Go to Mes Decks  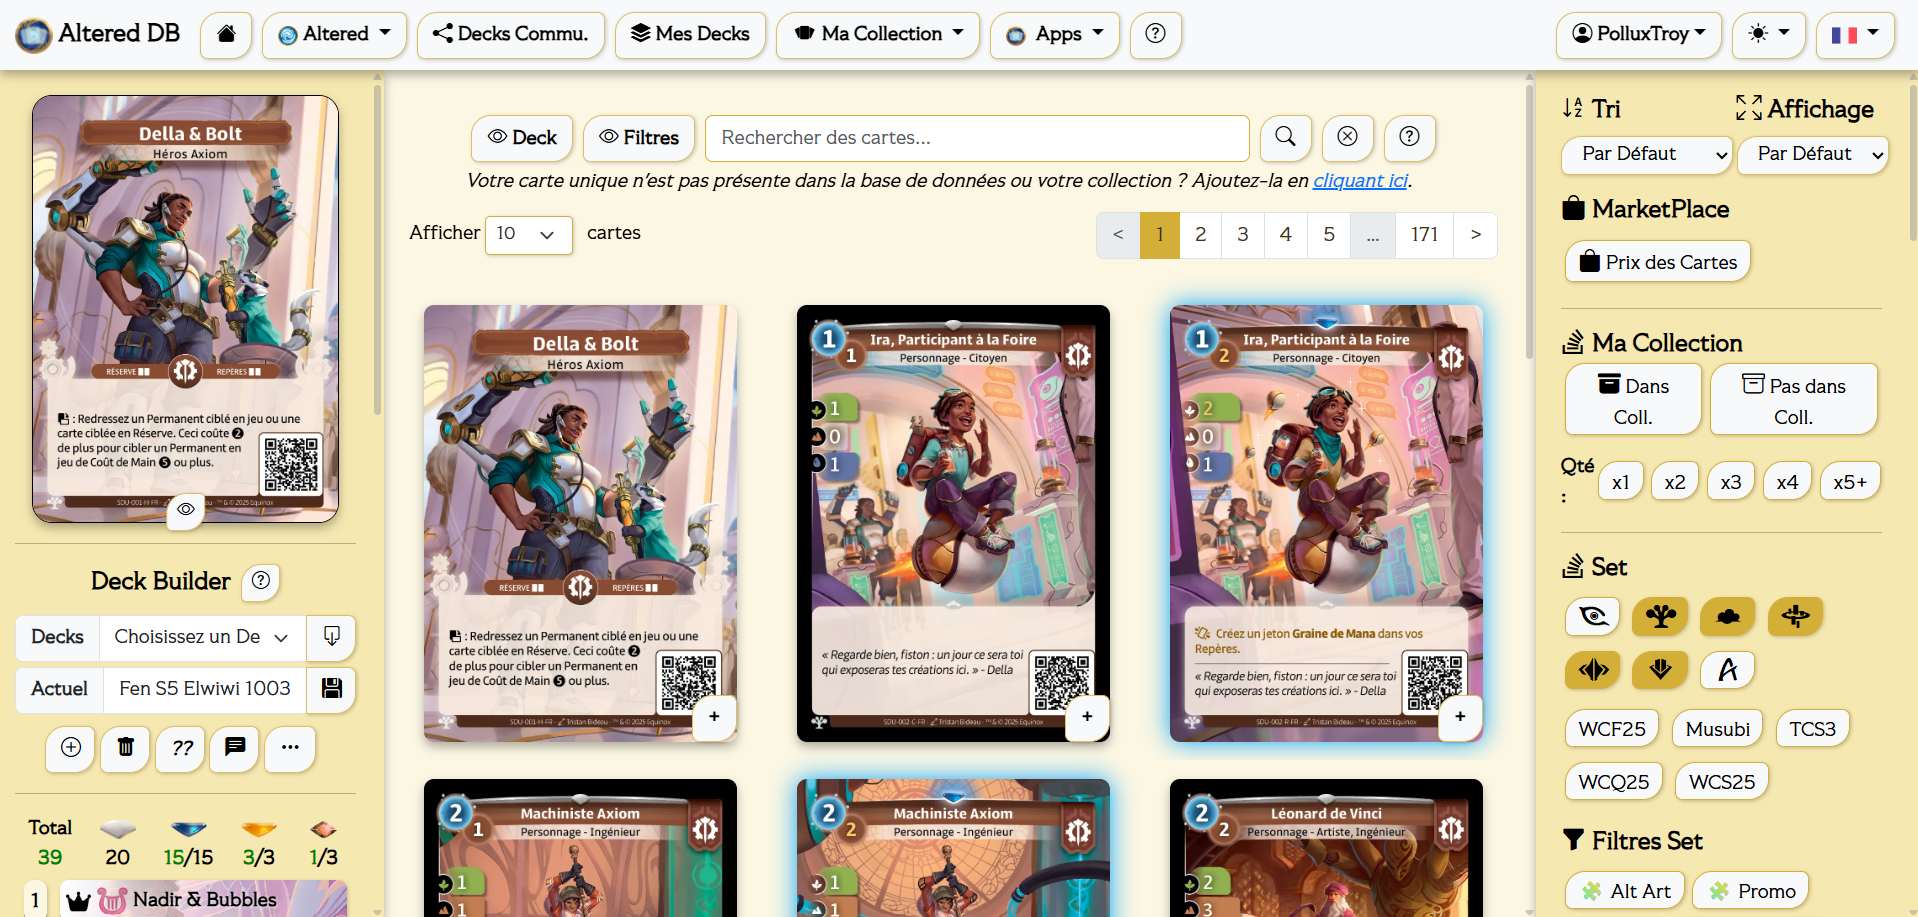pyautogui.click(x=690, y=34)
